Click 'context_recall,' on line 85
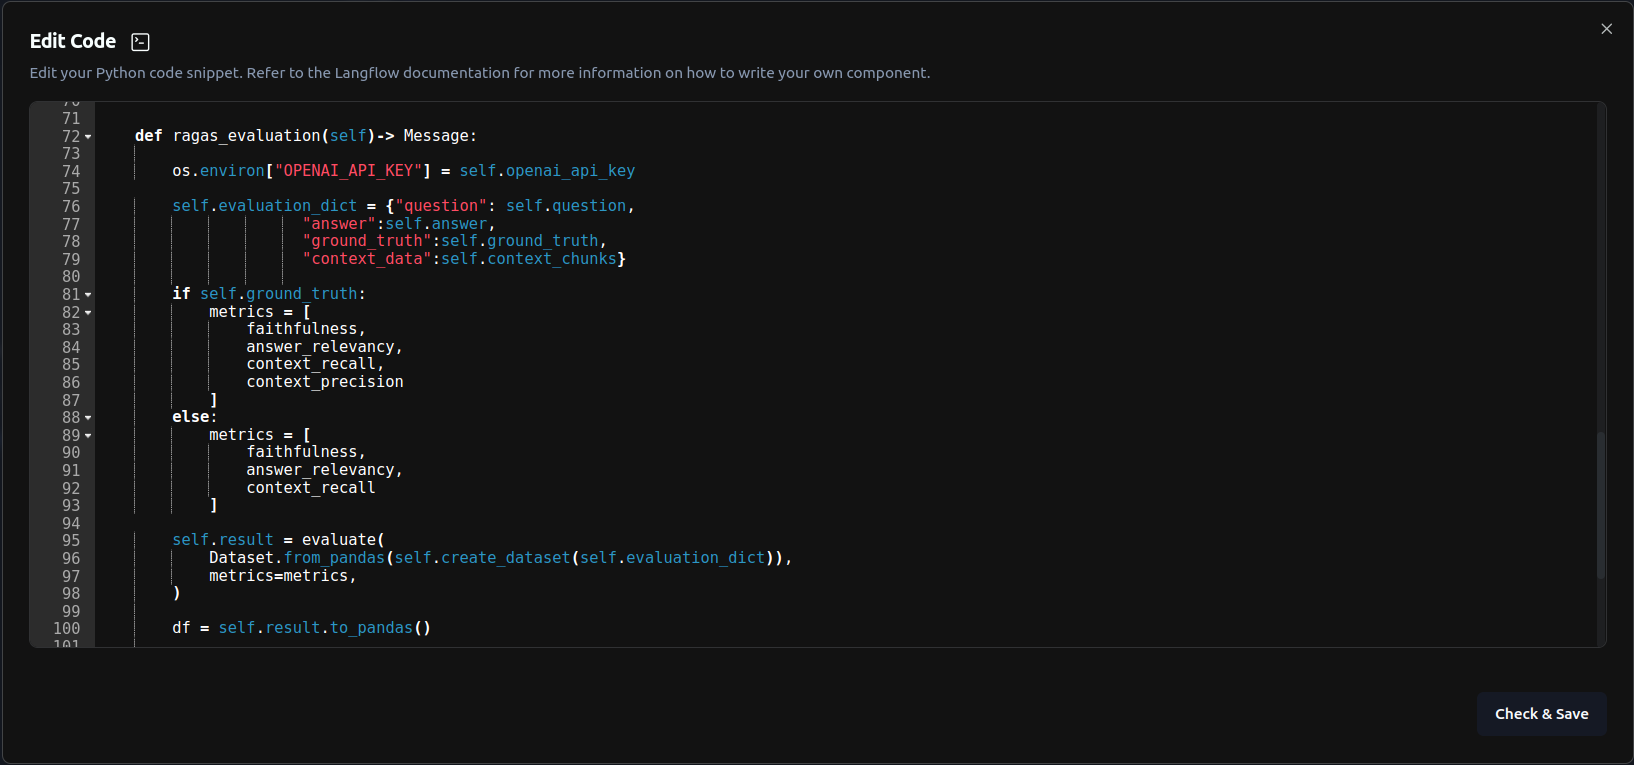Image resolution: width=1634 pixels, height=765 pixels. [315, 364]
